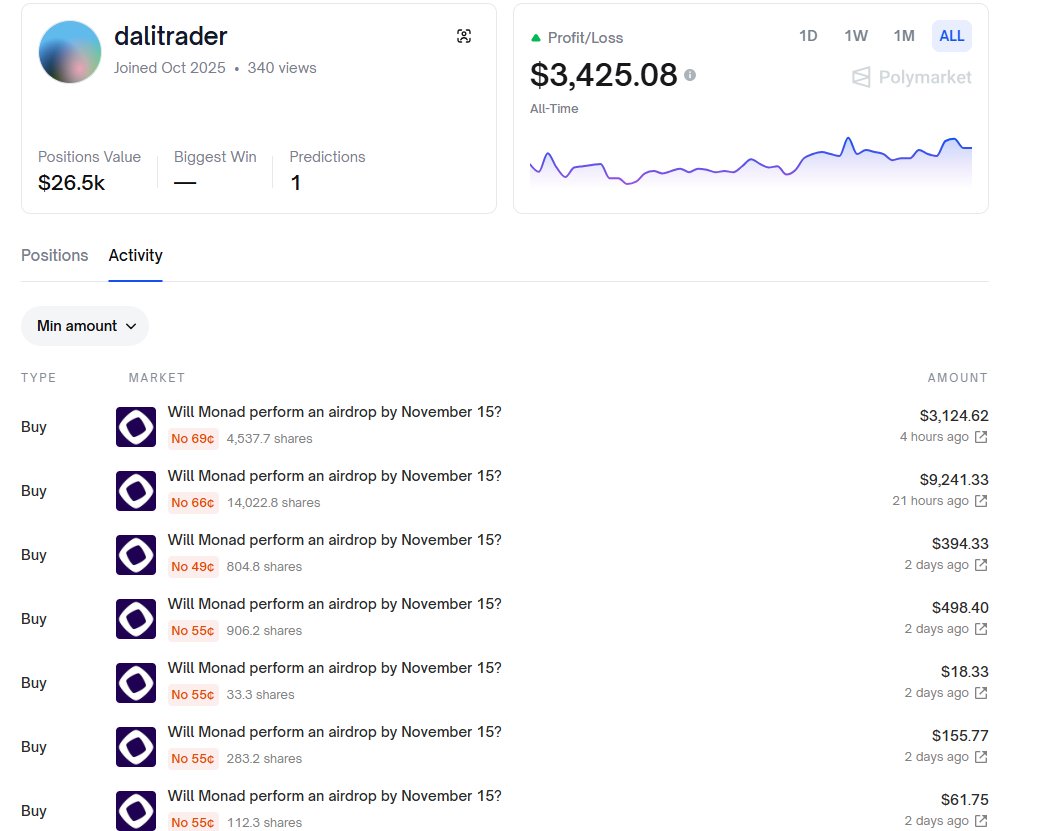The height and width of the screenshot is (831, 1056).
Task: Switch to the Positions tab
Action: [x=55, y=255]
